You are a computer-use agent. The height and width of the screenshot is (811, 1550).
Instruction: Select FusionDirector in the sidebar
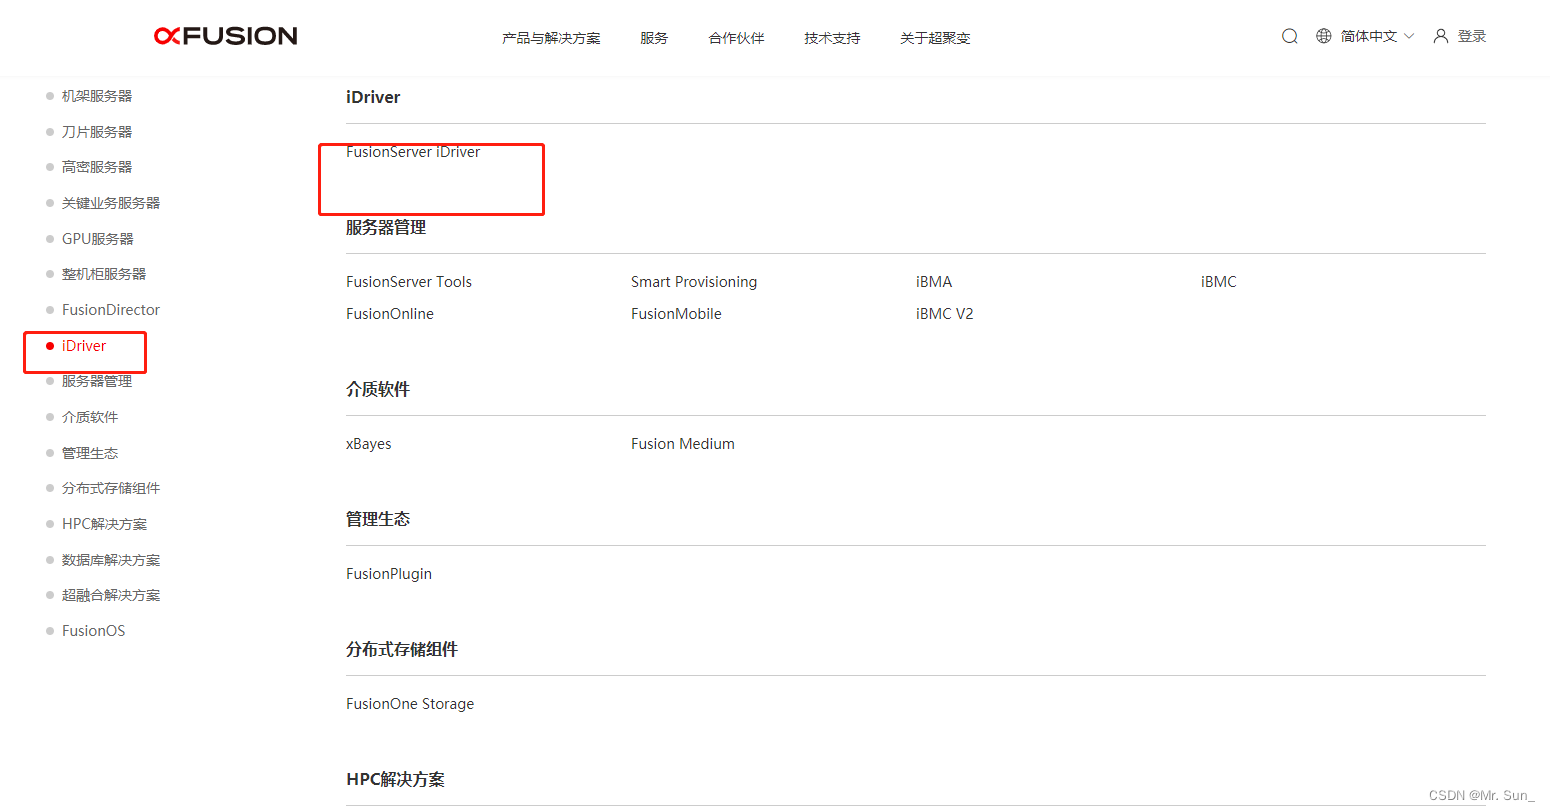tap(111, 310)
